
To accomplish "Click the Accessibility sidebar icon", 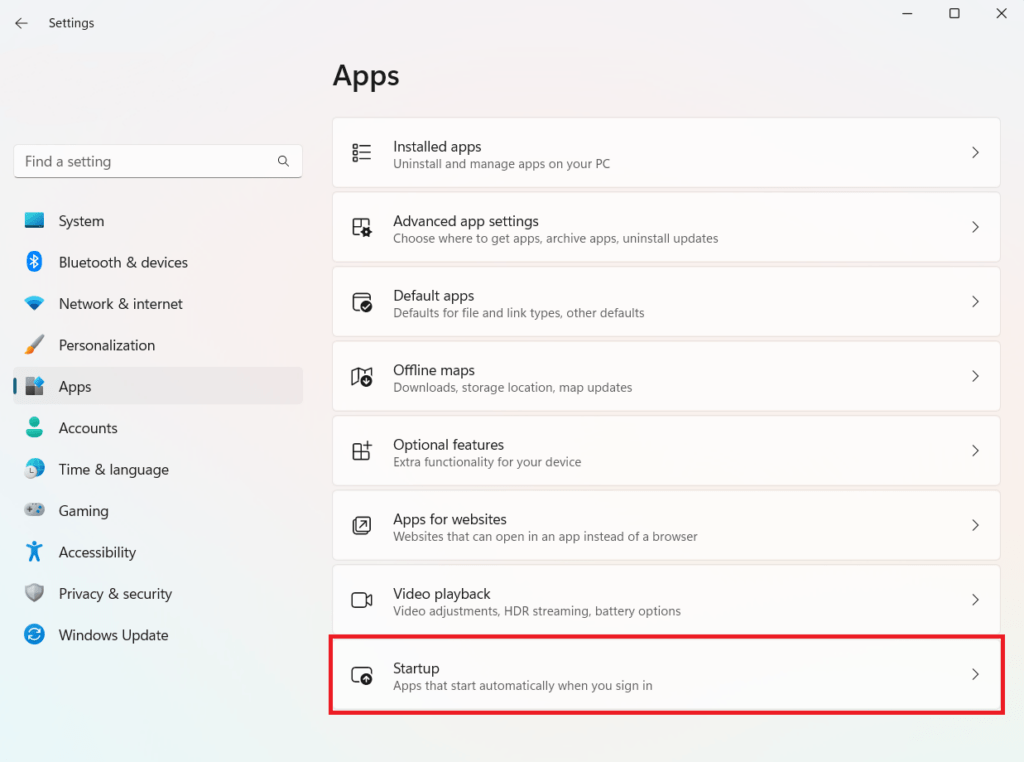I will coord(33,552).
